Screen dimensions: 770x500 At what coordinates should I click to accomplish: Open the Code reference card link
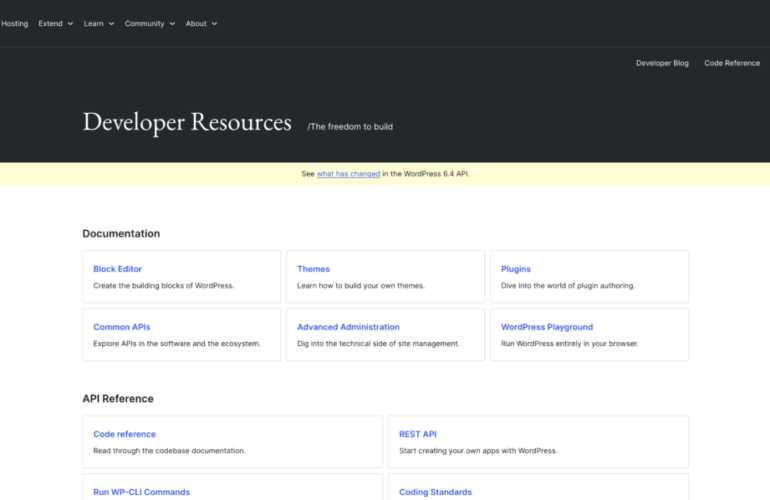(124, 434)
